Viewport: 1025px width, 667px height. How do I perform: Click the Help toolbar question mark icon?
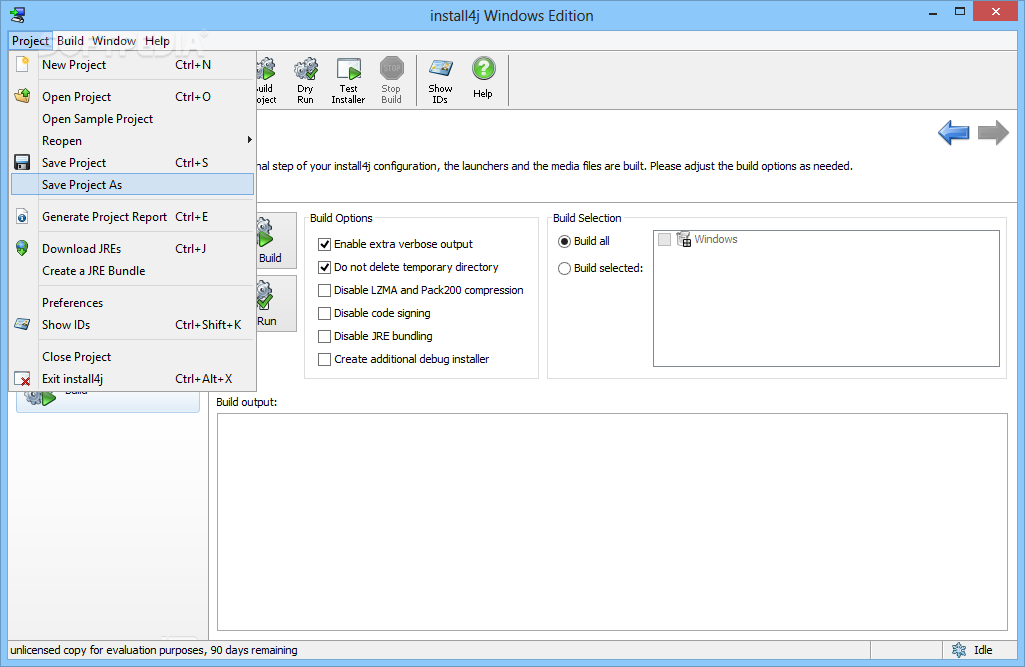pos(484,69)
